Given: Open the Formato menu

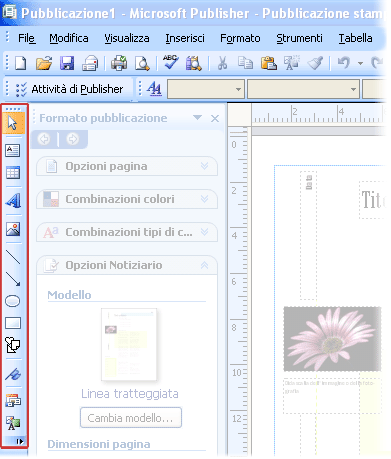Looking at the screenshot, I should (x=240, y=38).
